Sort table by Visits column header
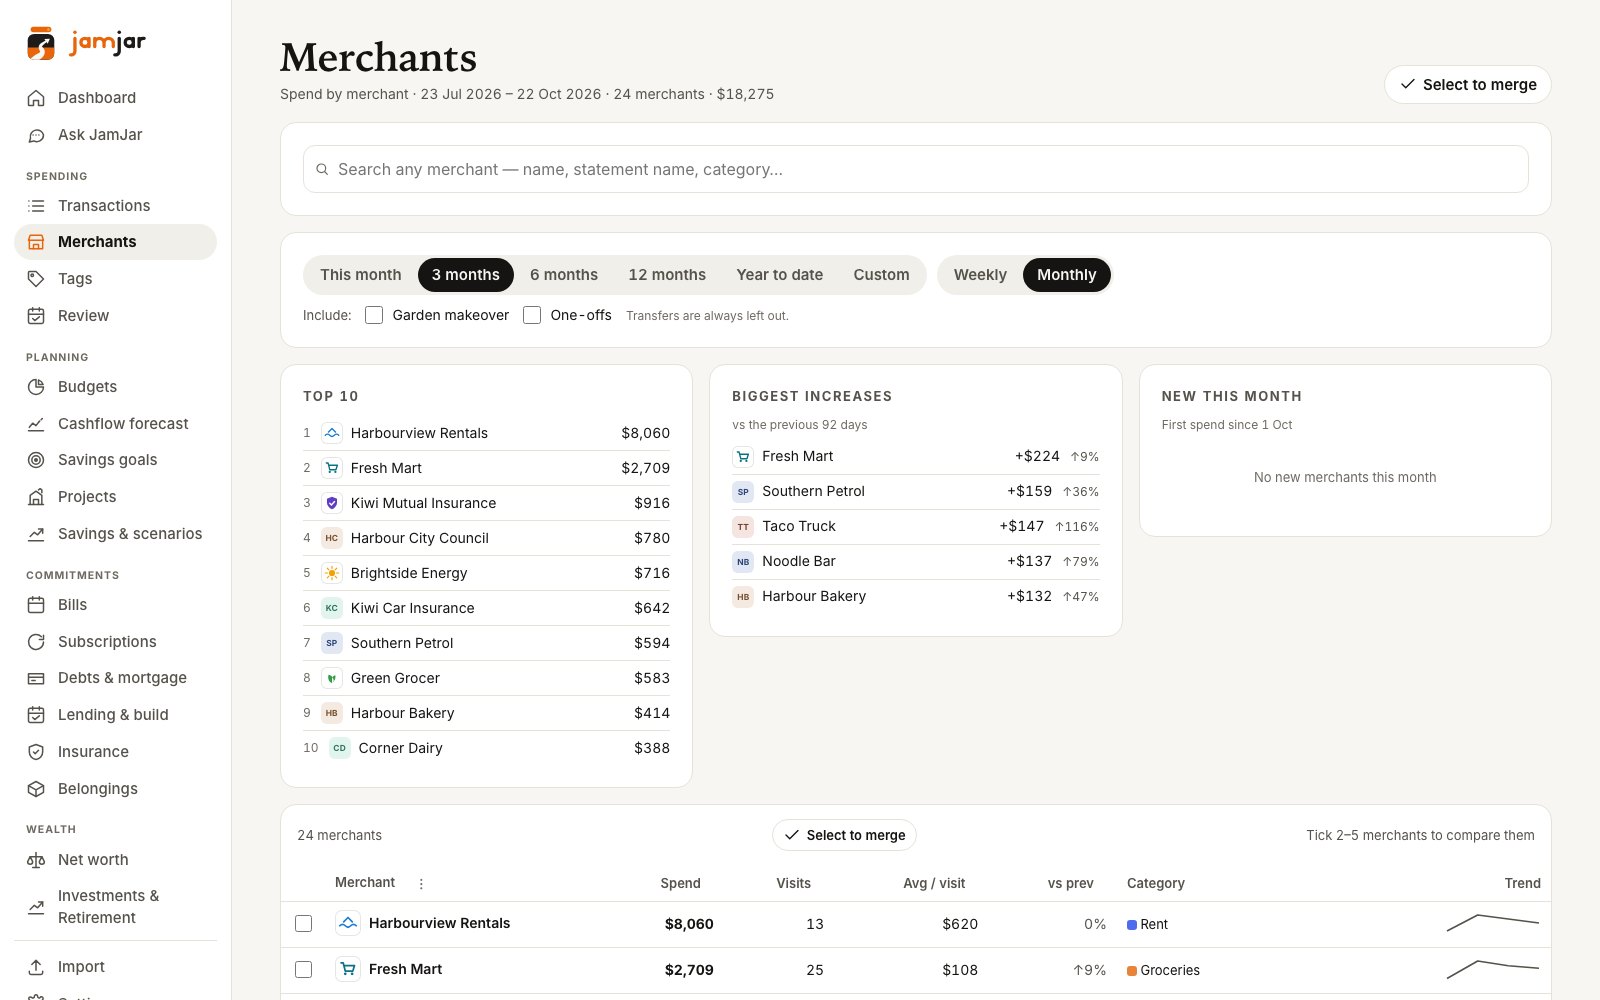Viewport: 1600px width, 1000px height. coord(793,883)
